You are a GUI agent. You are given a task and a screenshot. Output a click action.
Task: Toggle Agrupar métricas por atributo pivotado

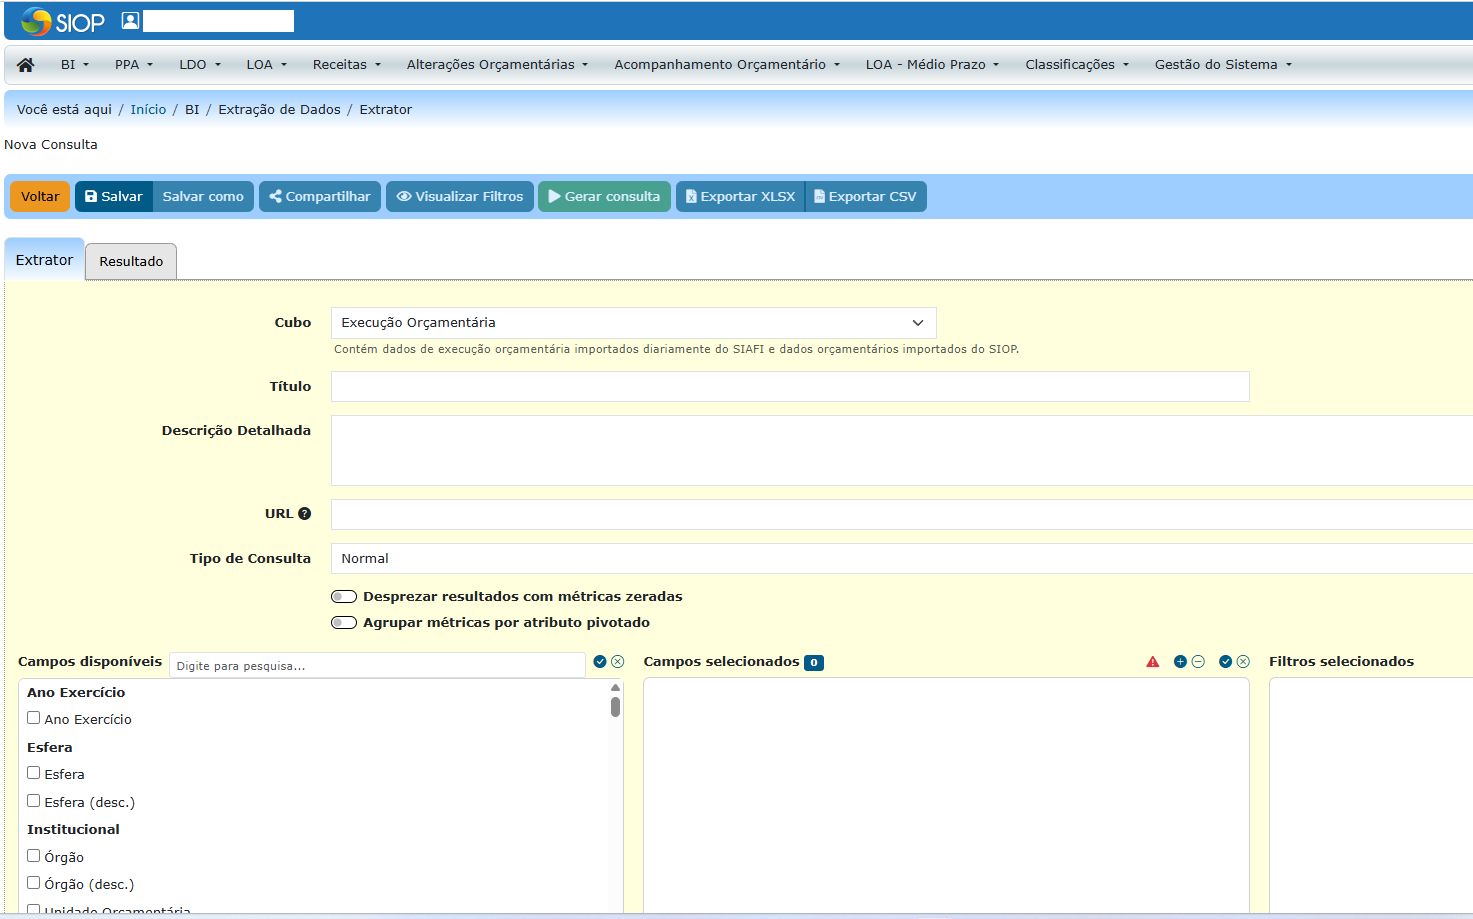(x=344, y=622)
